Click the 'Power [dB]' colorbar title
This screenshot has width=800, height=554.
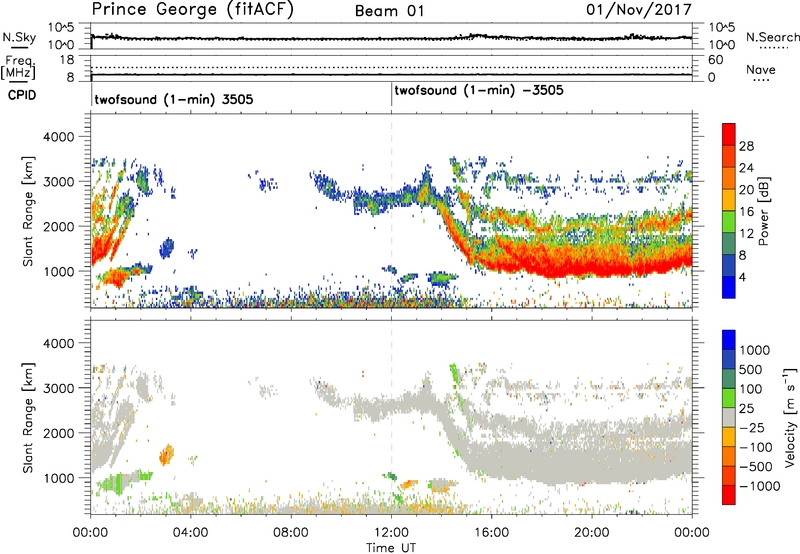pyautogui.click(x=763, y=211)
